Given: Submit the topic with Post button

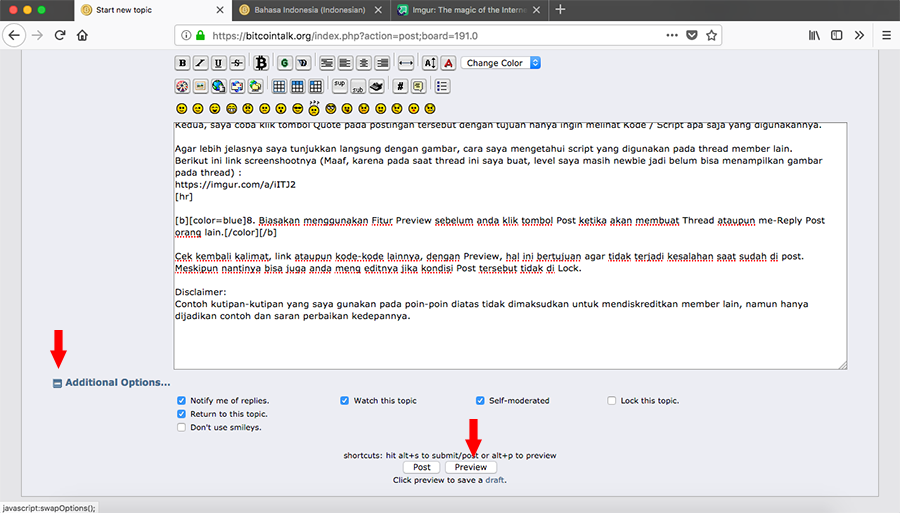Looking at the screenshot, I should tap(422, 467).
